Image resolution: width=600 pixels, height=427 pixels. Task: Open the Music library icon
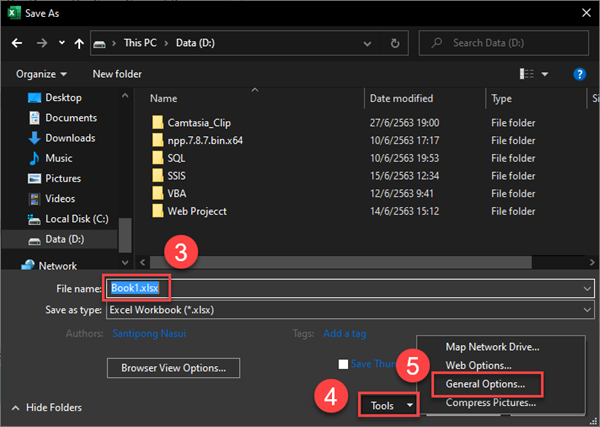(34, 158)
